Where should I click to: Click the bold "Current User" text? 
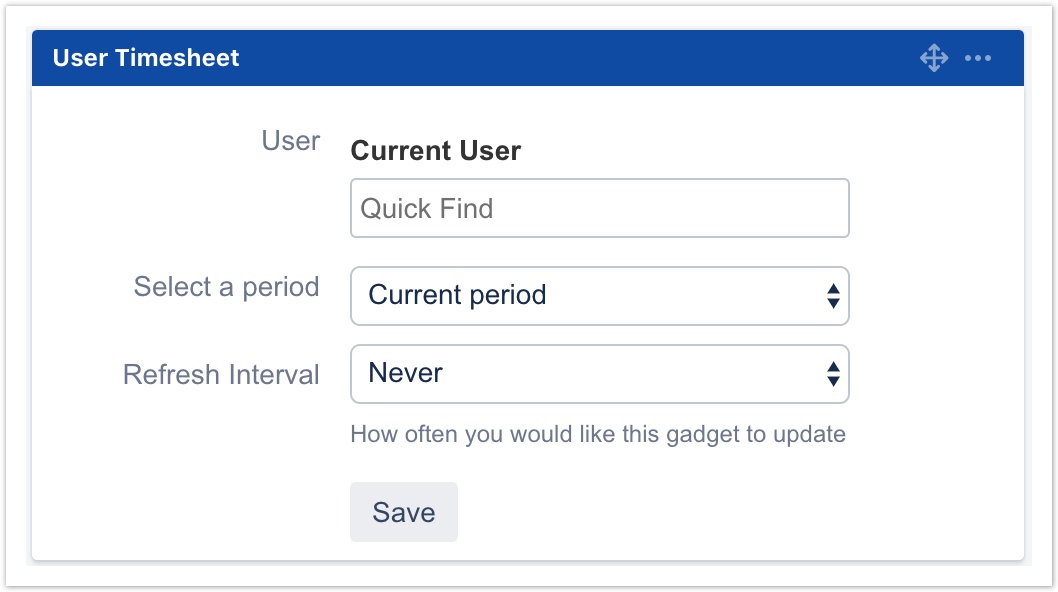coord(435,151)
